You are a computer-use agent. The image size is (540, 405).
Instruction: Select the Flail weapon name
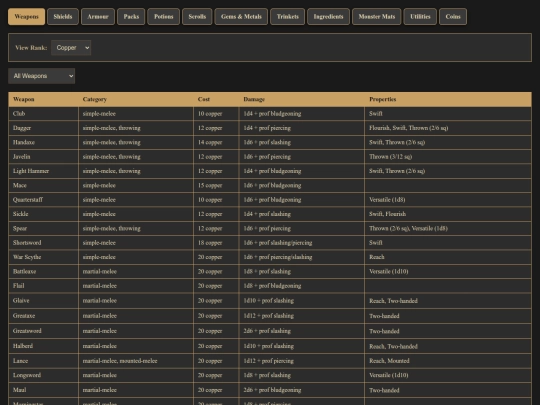19,286
